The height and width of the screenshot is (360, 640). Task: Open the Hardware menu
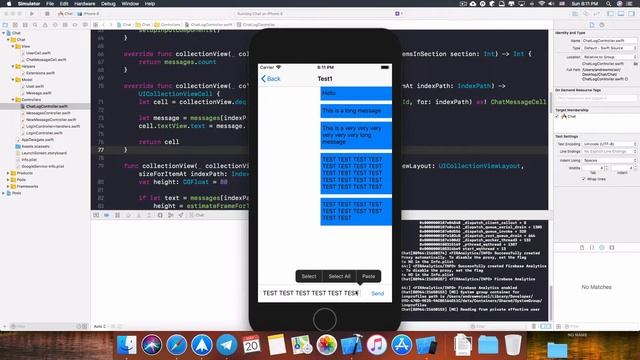pyautogui.click(x=84, y=4)
